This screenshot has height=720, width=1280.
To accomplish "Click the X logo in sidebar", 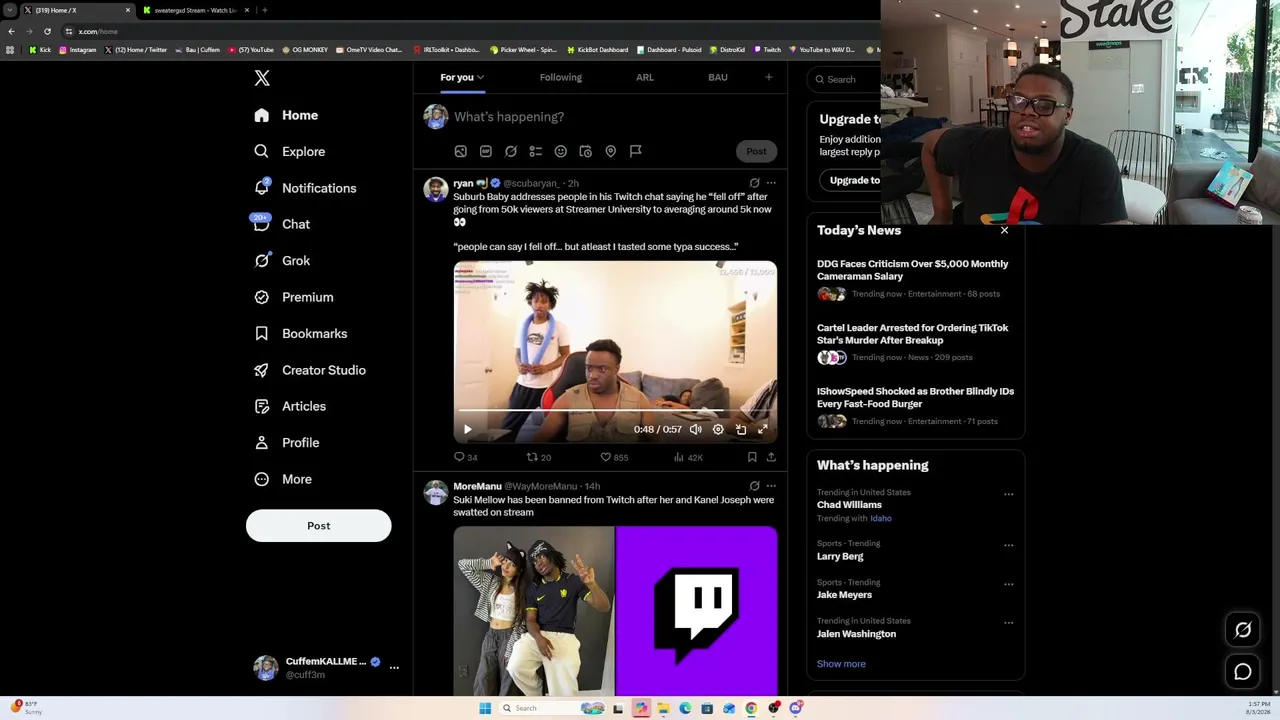I will point(262,78).
